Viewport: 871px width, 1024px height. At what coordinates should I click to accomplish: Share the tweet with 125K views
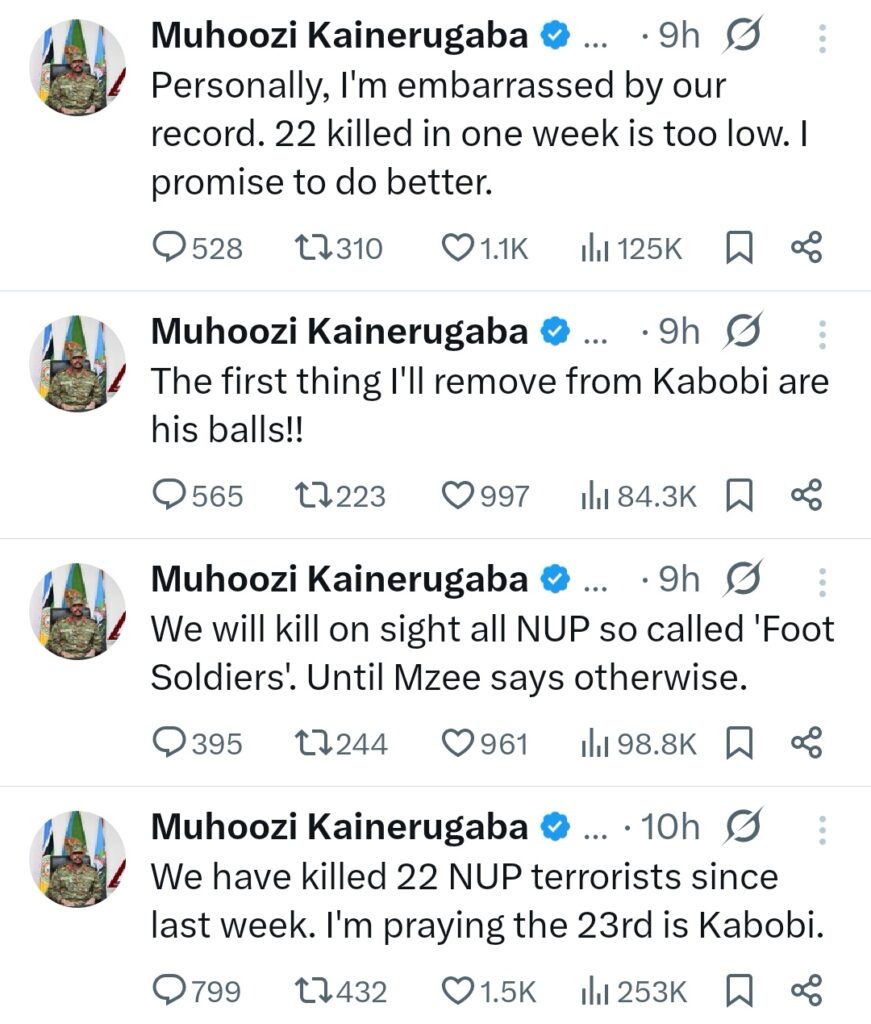(806, 248)
